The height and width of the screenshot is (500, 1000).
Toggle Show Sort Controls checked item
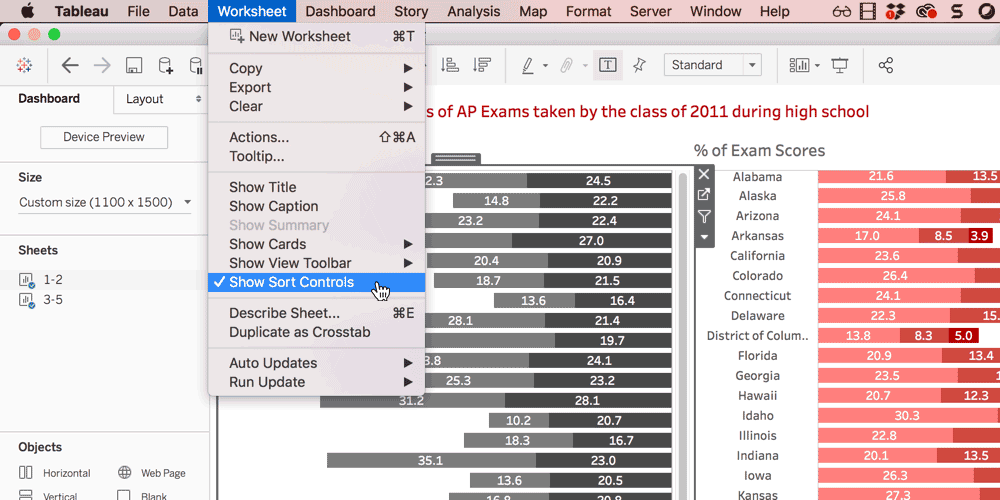[316, 283]
